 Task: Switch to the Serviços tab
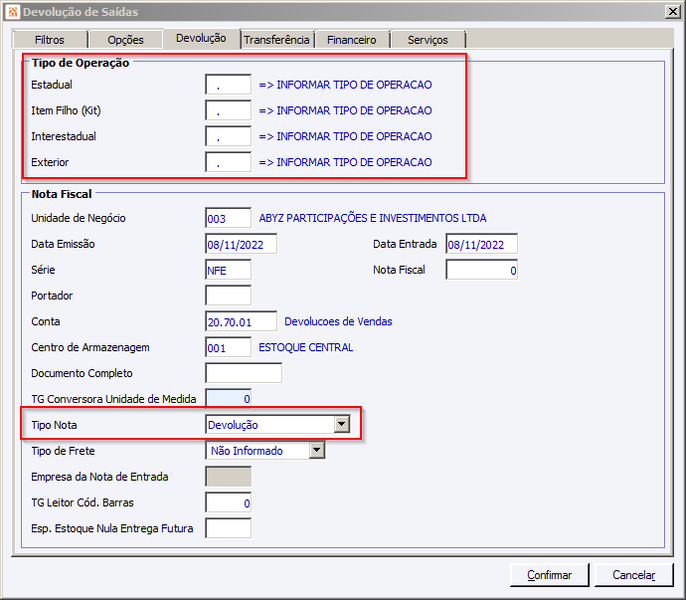coord(428,40)
